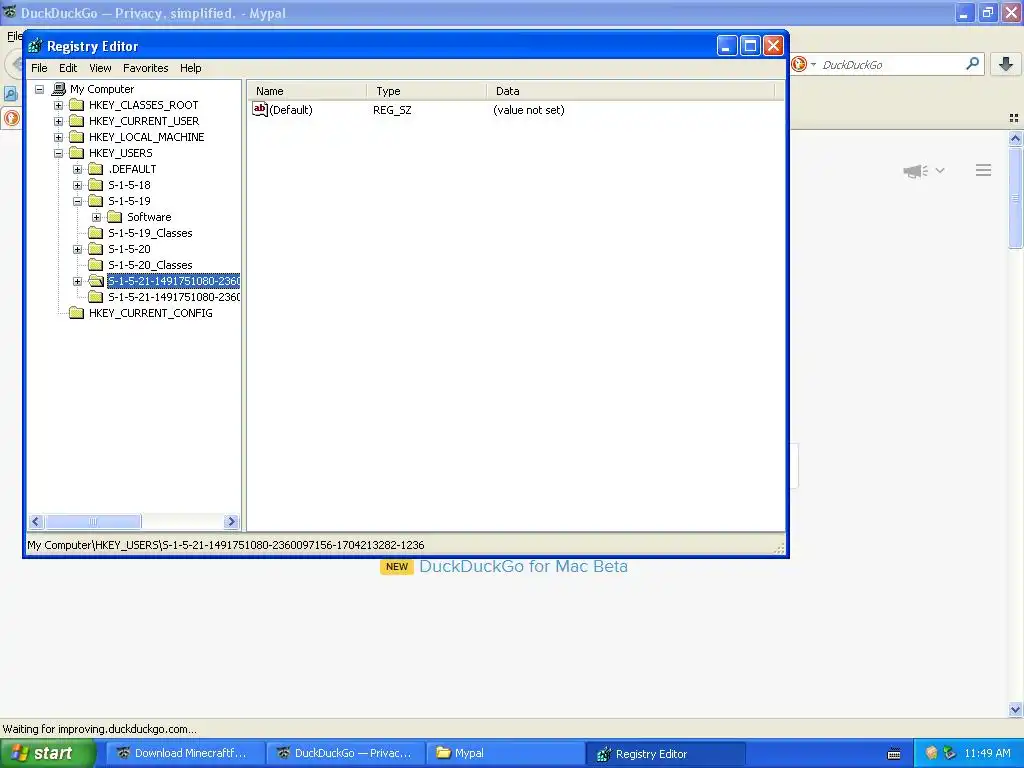Open the Windows start menu
This screenshot has width=1024, height=768.
tap(47, 754)
